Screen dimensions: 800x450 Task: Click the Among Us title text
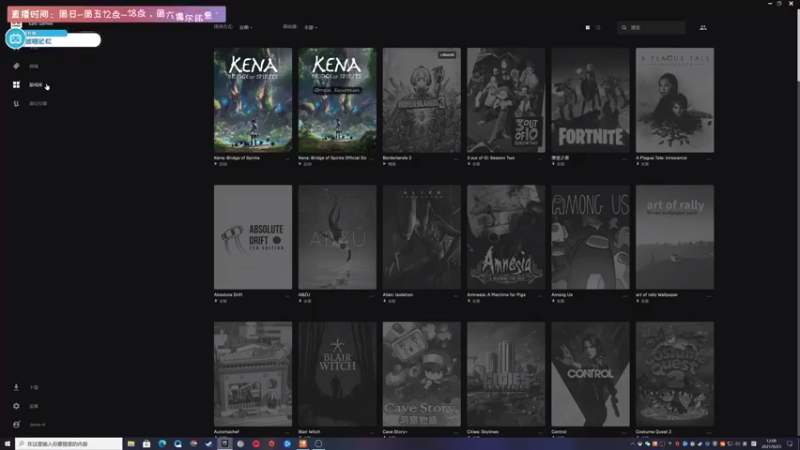pyautogui.click(x=562, y=295)
